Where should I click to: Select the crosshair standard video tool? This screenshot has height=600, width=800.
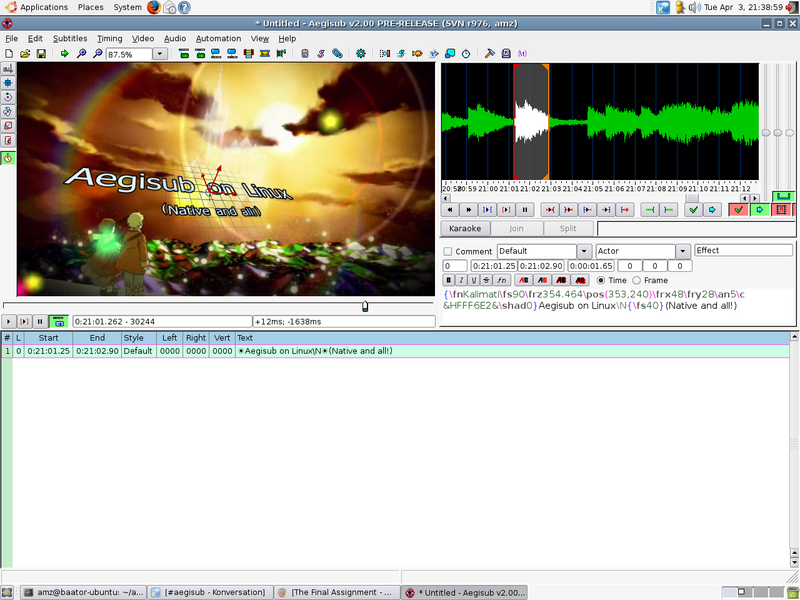click(x=8, y=68)
